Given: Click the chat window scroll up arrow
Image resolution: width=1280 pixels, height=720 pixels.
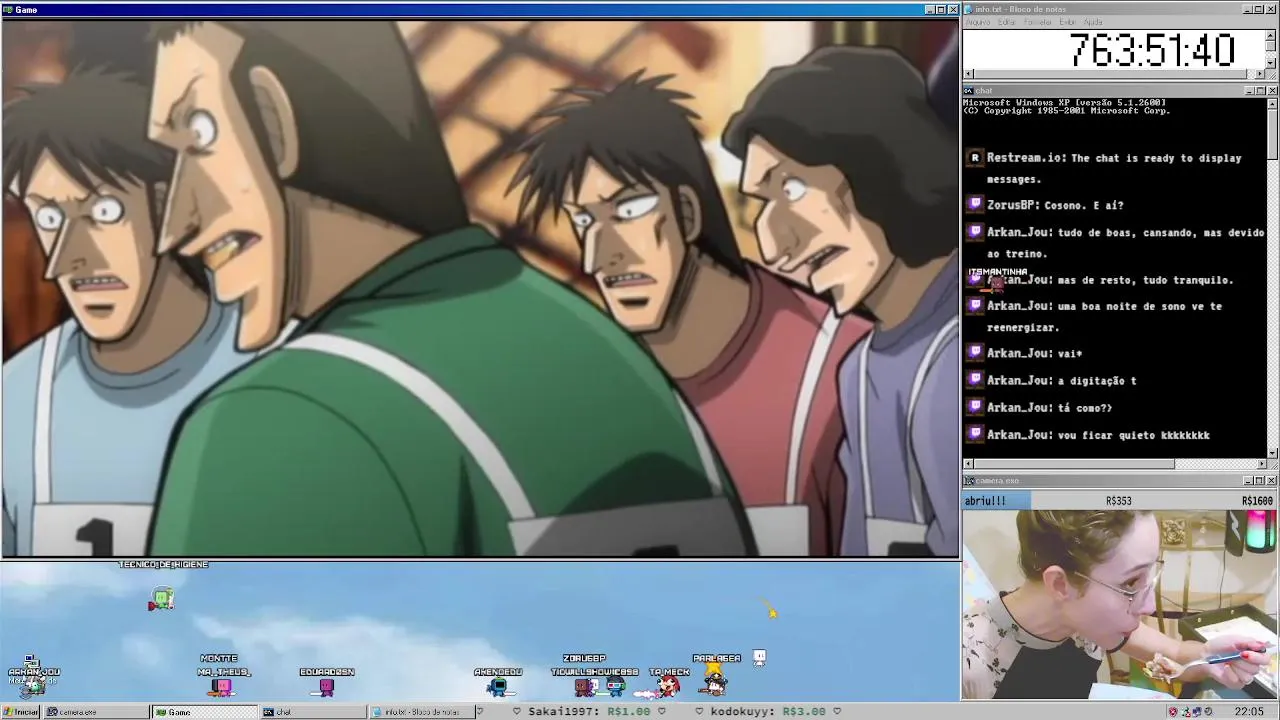Looking at the screenshot, I should pos(1272,103).
